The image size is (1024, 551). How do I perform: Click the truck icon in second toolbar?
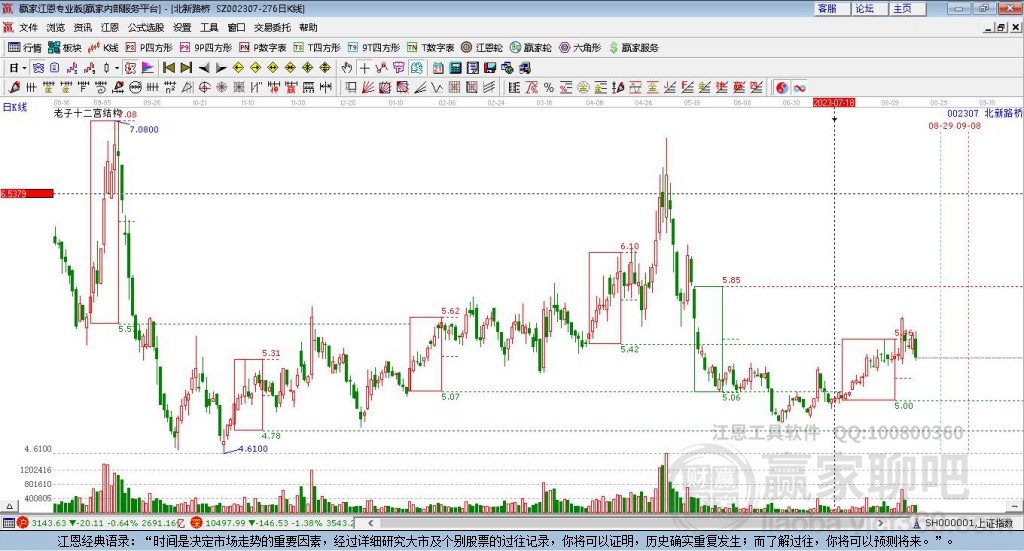coord(524,68)
